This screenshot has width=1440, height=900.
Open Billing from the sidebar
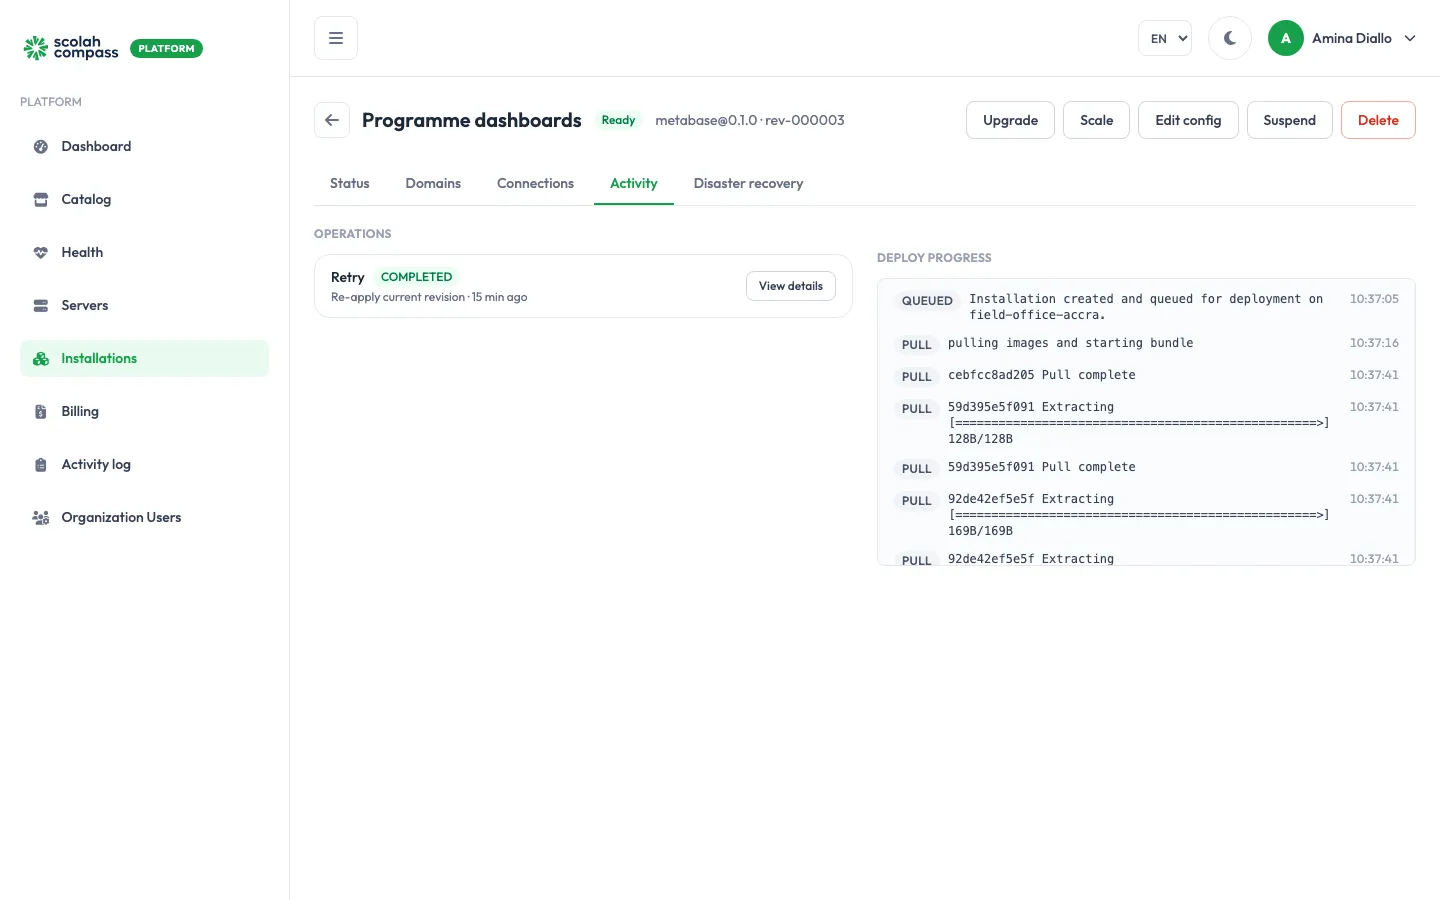tap(144, 412)
